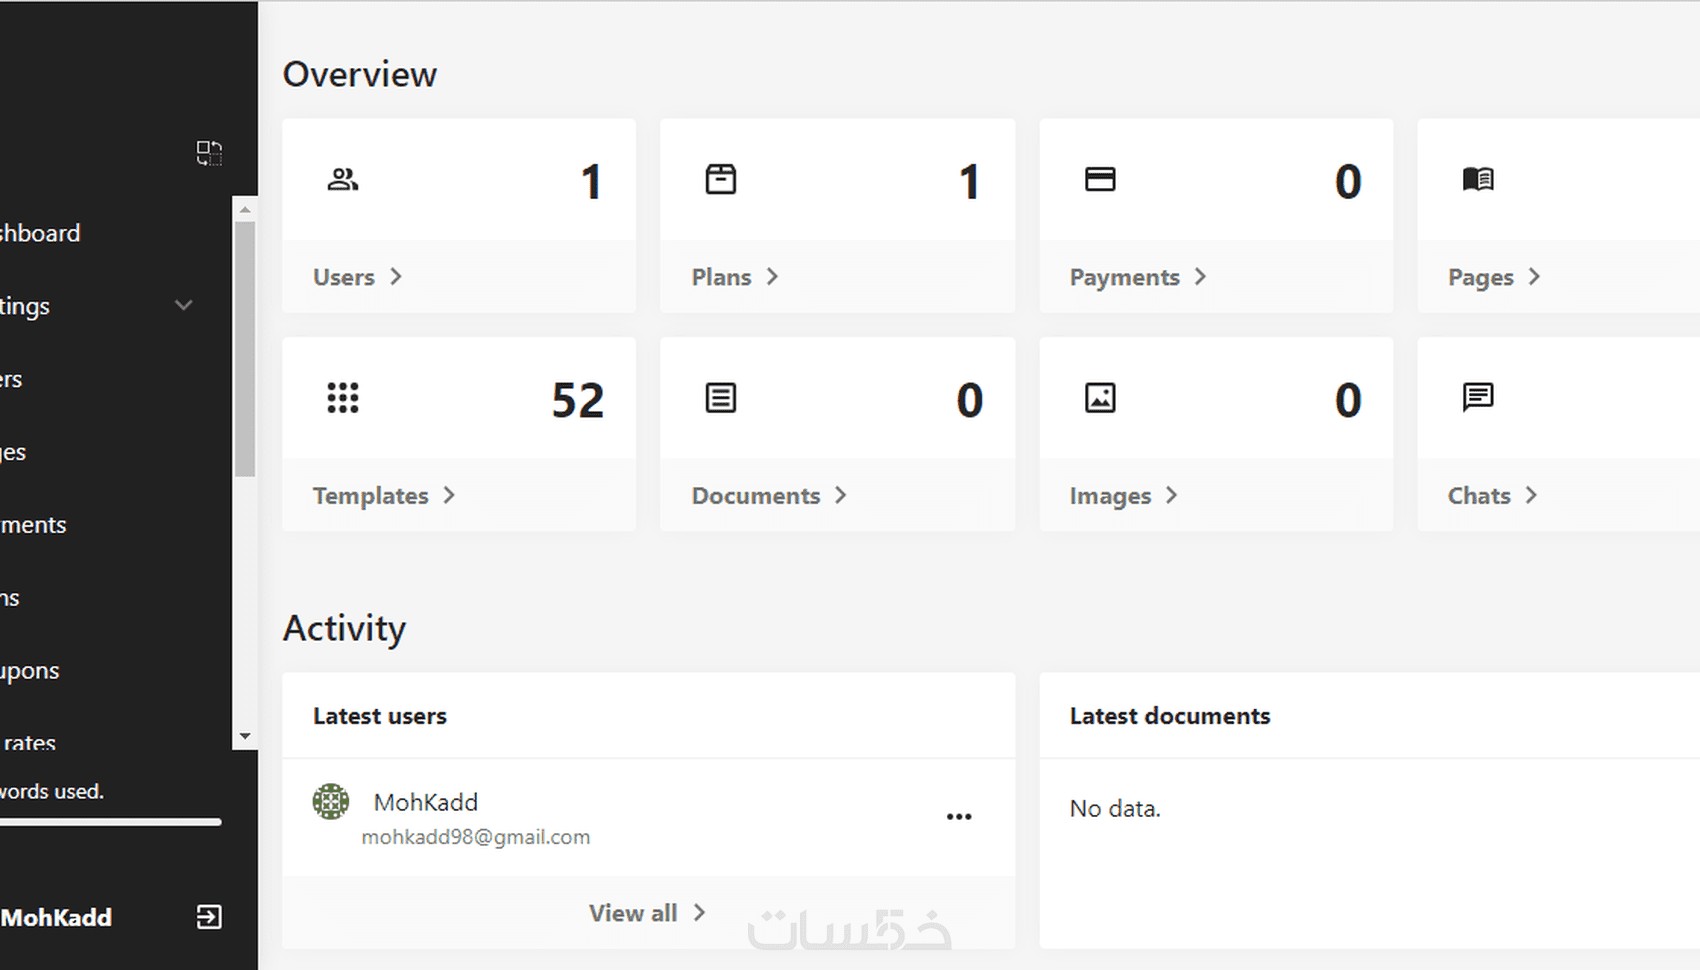View all latest users
Screen dimensions: 1700x970
pos(647,913)
